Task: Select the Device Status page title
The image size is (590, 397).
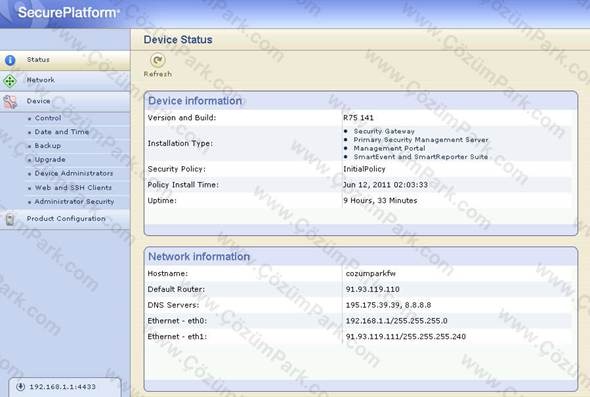Action: 178,40
